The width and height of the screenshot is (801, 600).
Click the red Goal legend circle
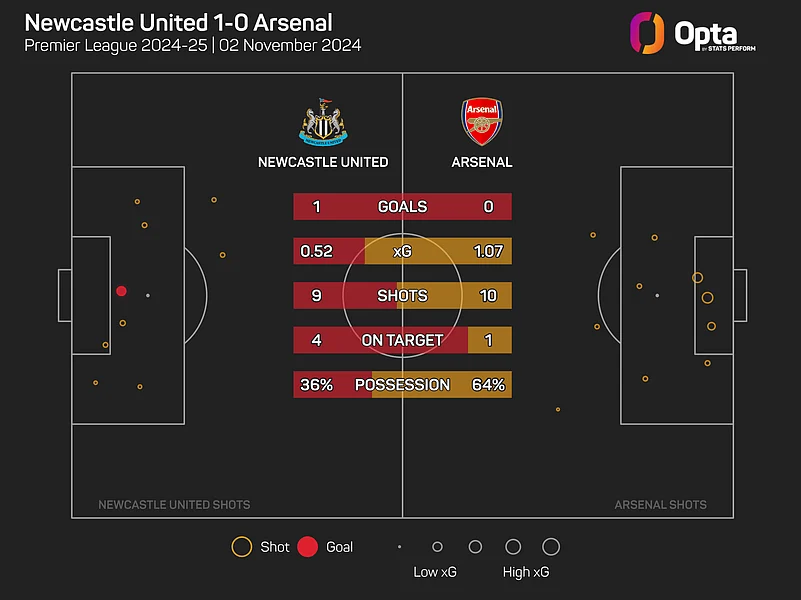click(307, 547)
